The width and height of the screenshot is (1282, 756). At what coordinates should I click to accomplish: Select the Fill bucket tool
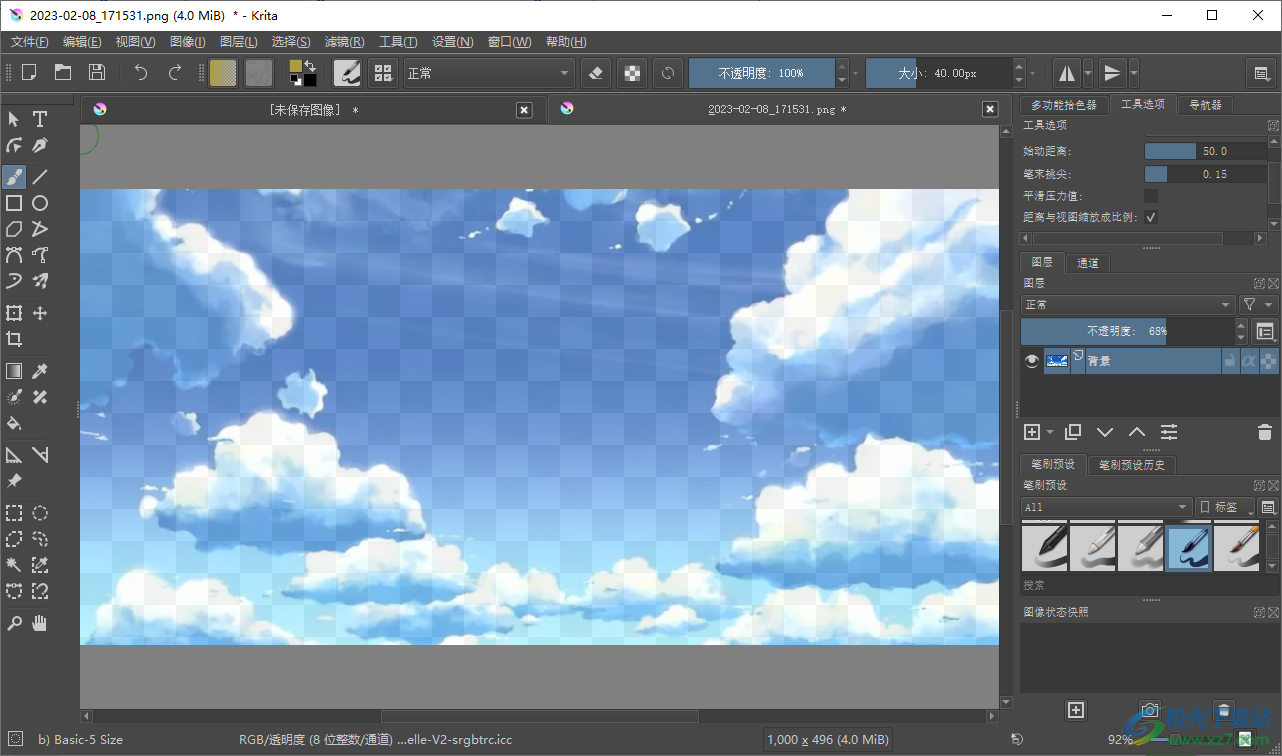pos(14,423)
